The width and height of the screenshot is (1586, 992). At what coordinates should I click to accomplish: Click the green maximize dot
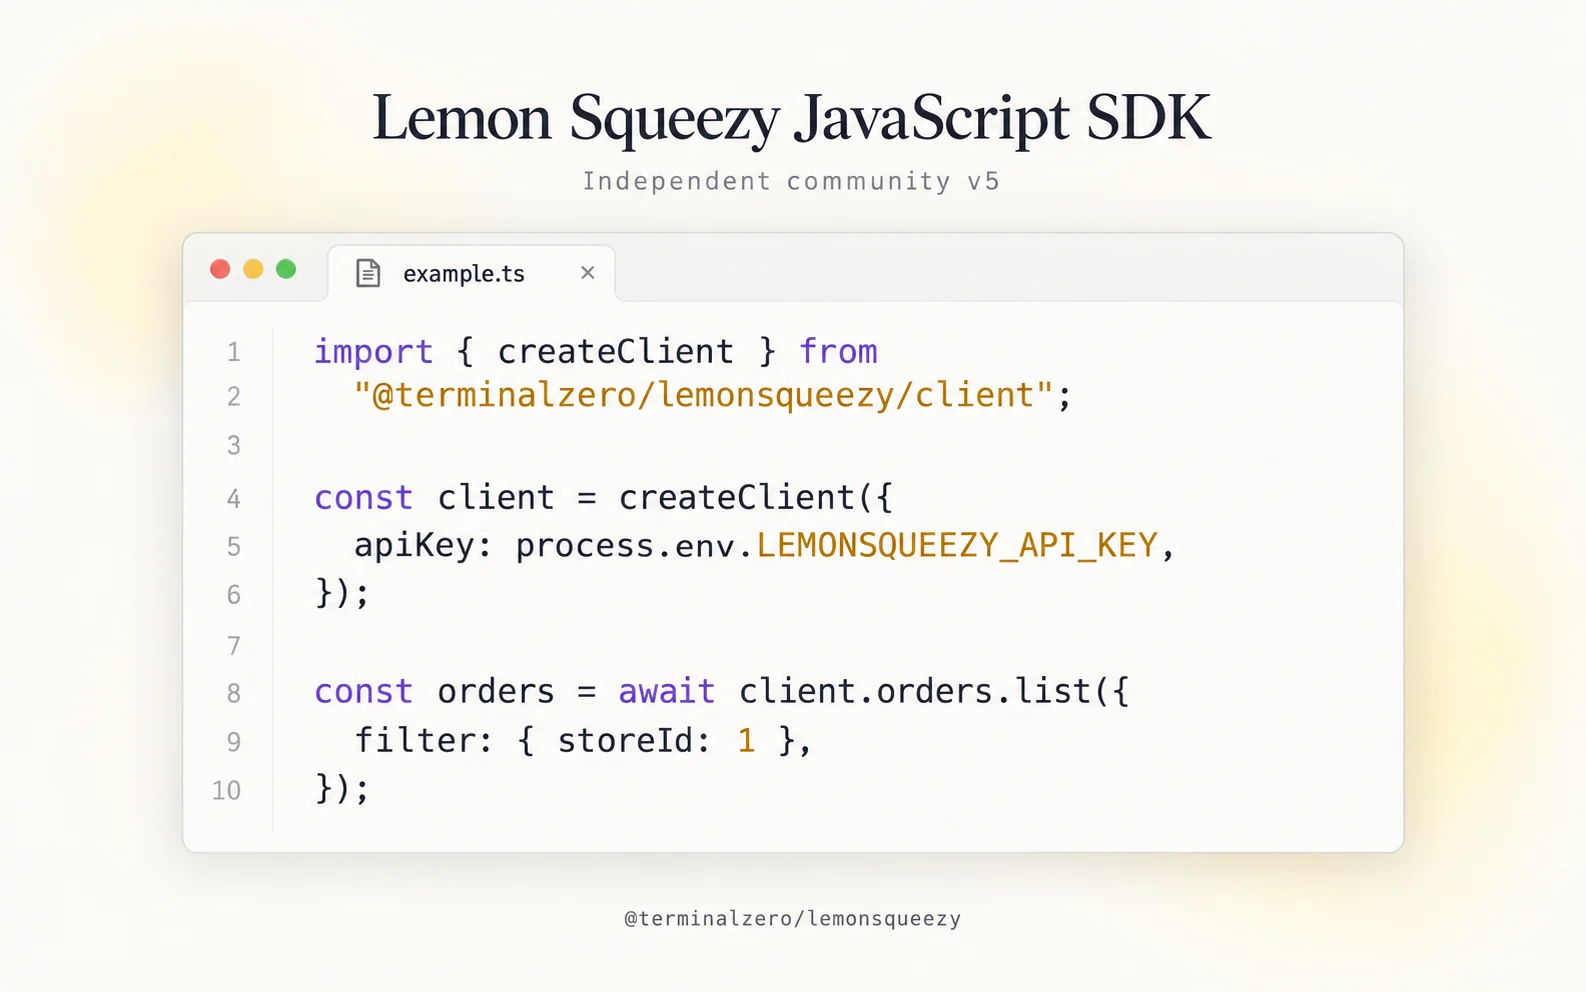[286, 269]
